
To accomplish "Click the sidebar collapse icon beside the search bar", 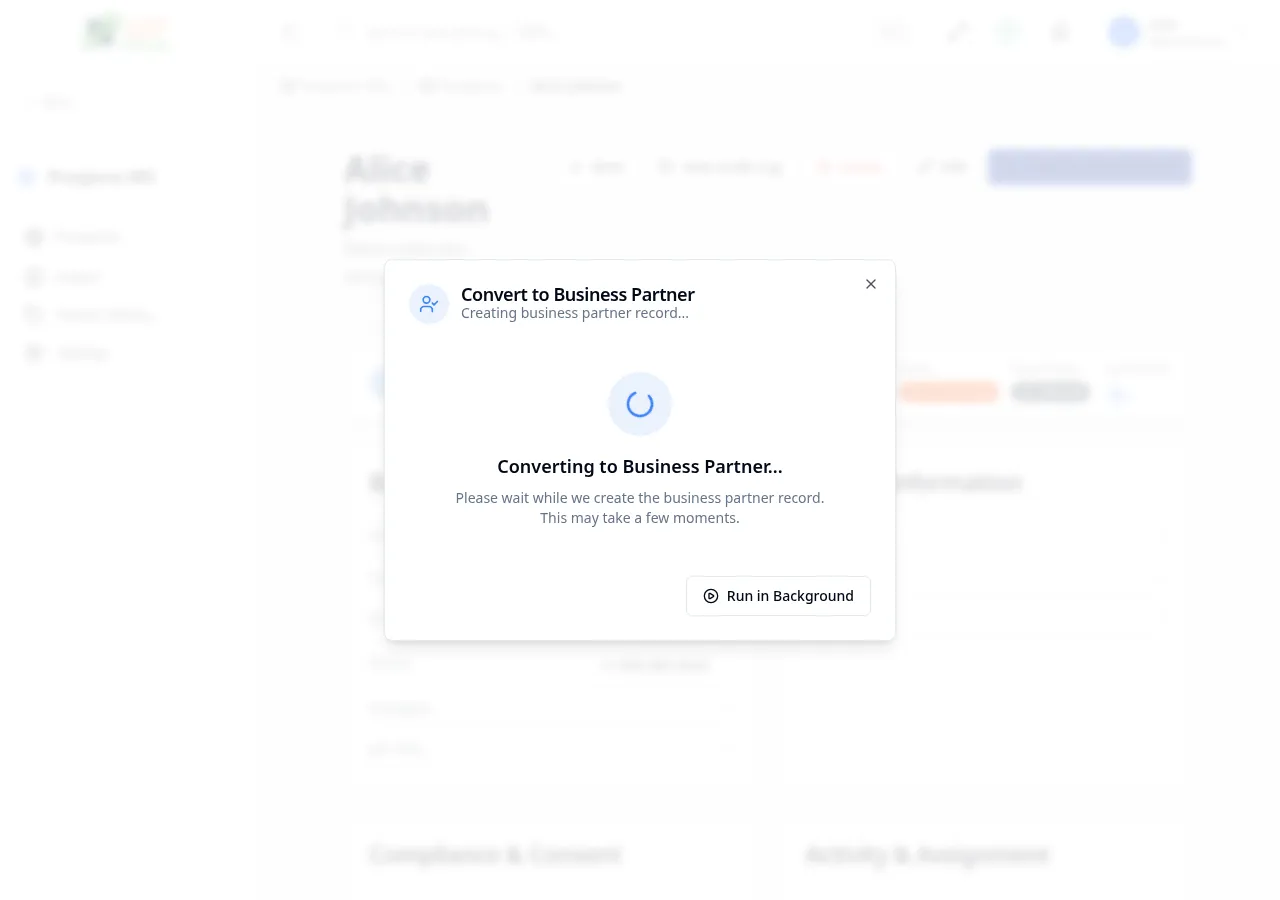I will (289, 32).
